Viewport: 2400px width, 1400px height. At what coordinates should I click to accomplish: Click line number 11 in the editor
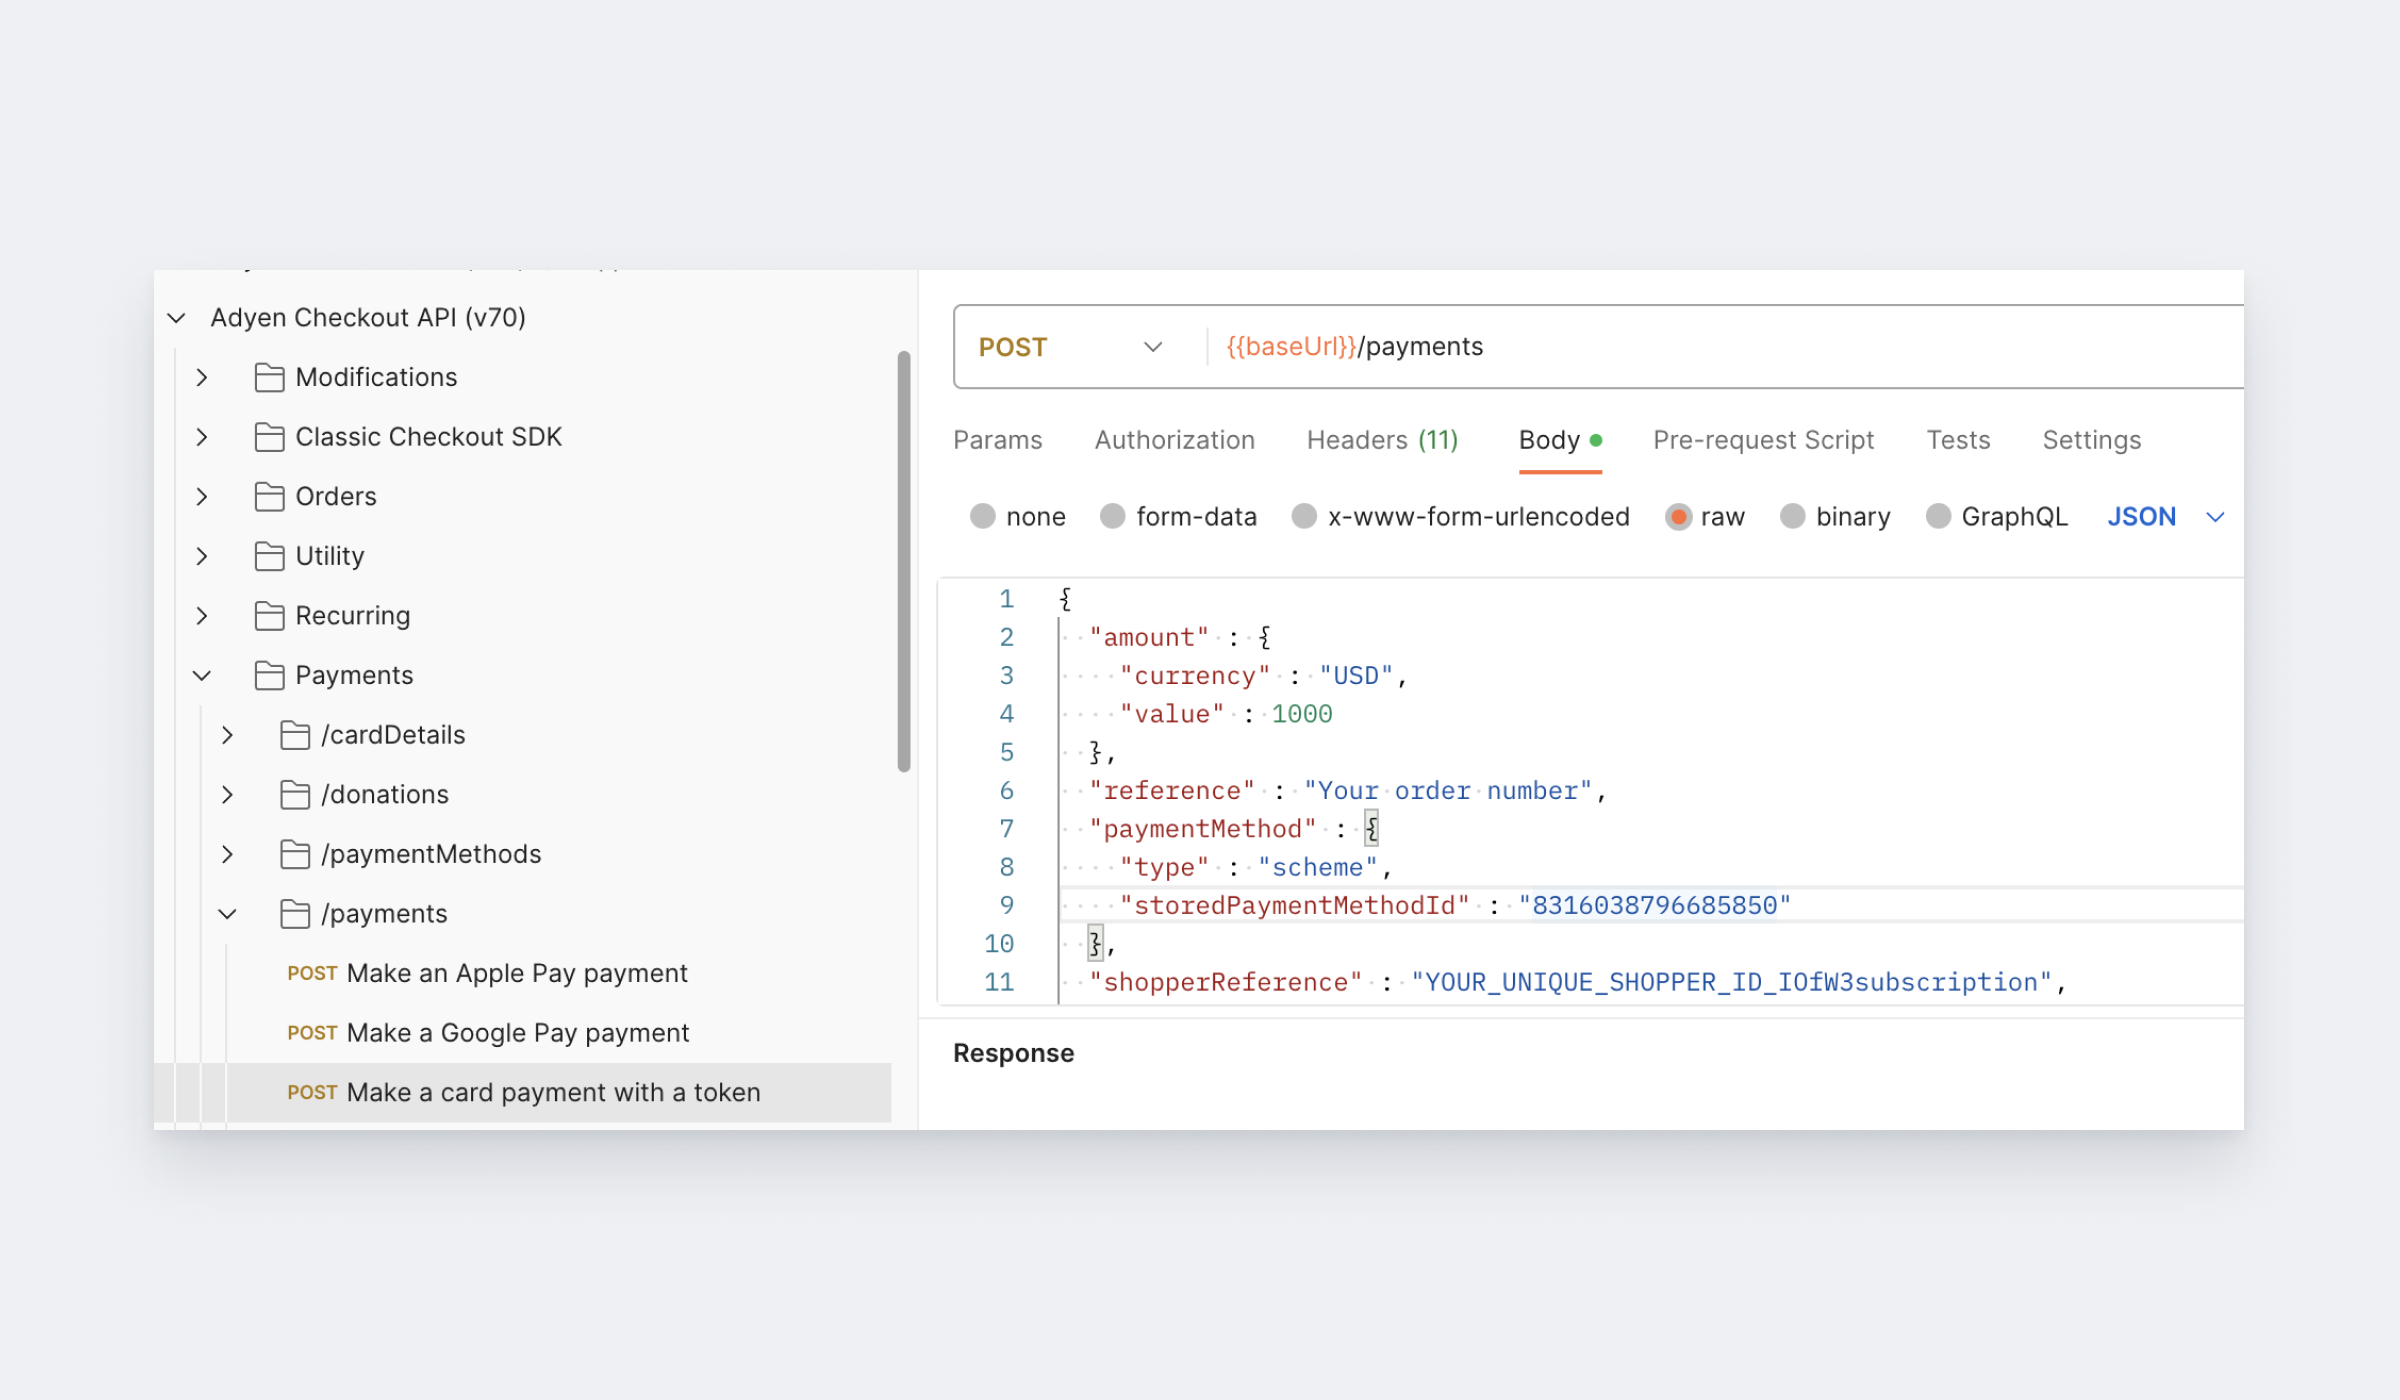click(x=999, y=983)
